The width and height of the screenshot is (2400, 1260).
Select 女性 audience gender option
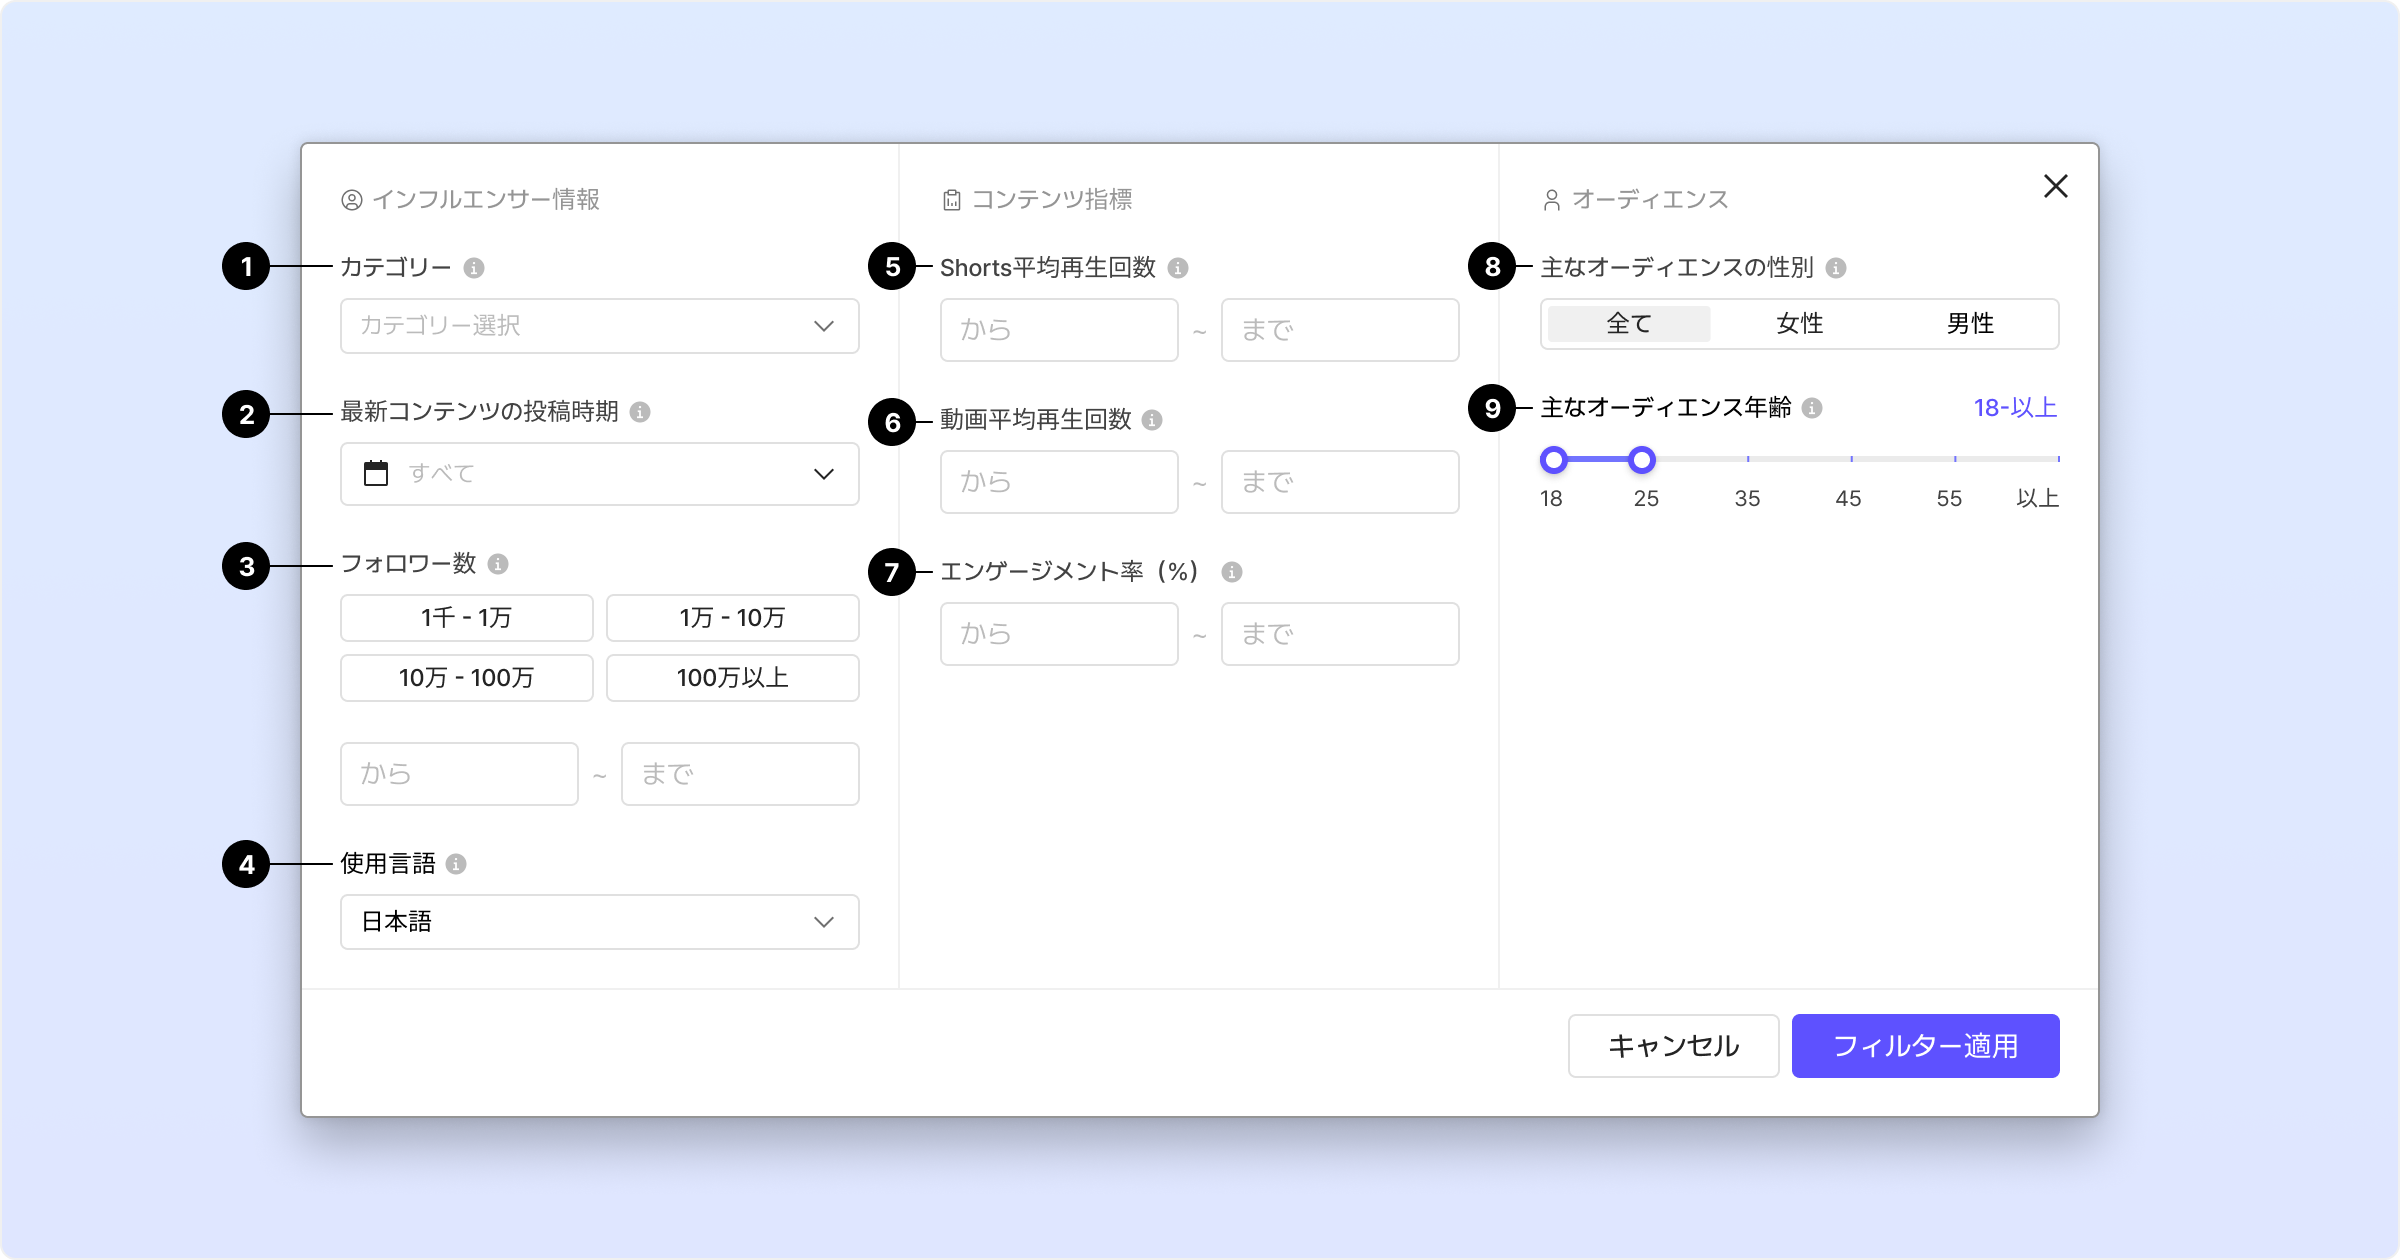coord(1799,324)
